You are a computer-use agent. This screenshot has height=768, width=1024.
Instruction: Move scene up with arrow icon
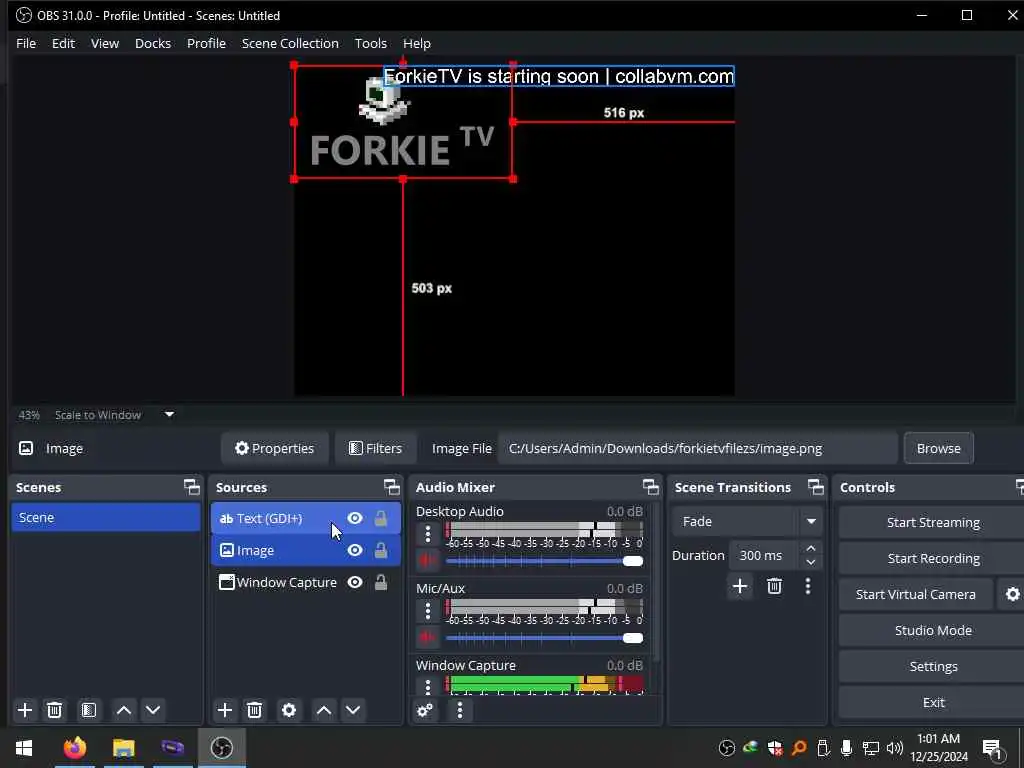click(123, 710)
